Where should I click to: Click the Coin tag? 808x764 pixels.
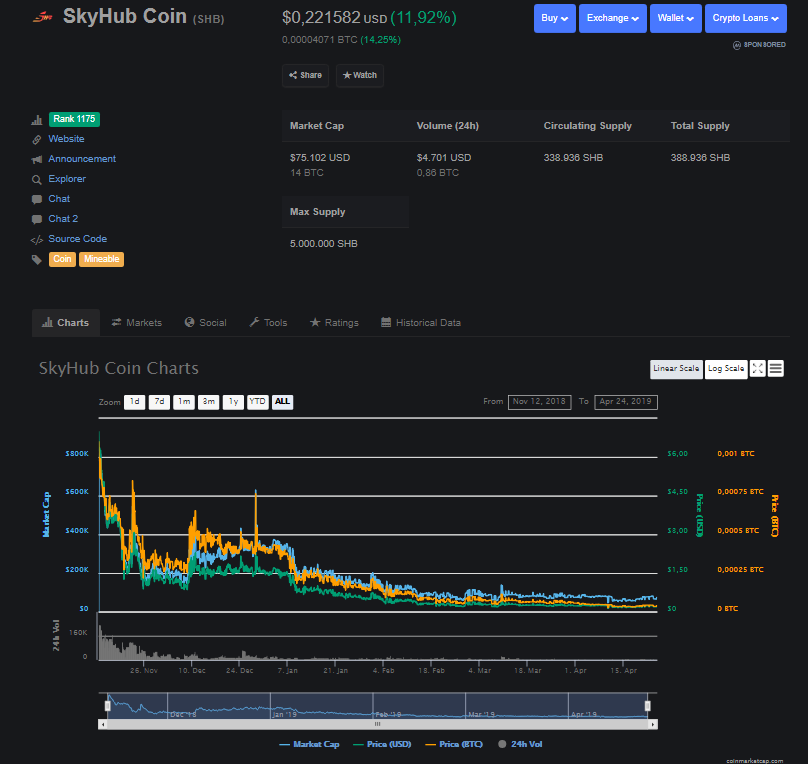[x=62, y=259]
